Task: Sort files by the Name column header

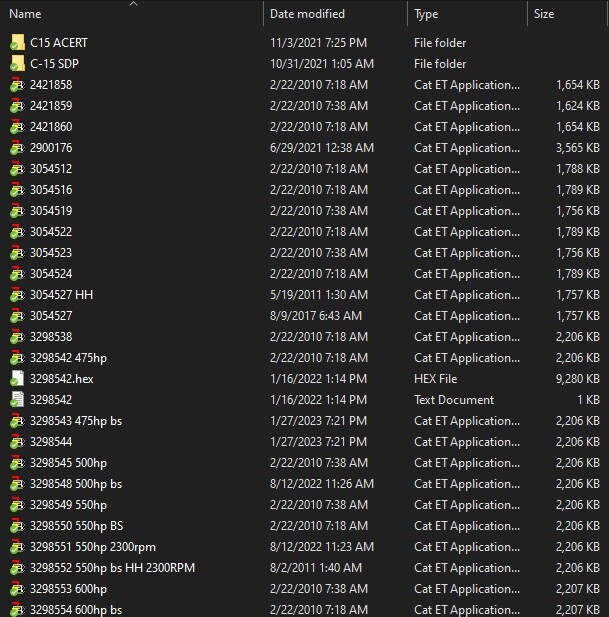Action: tap(25, 14)
